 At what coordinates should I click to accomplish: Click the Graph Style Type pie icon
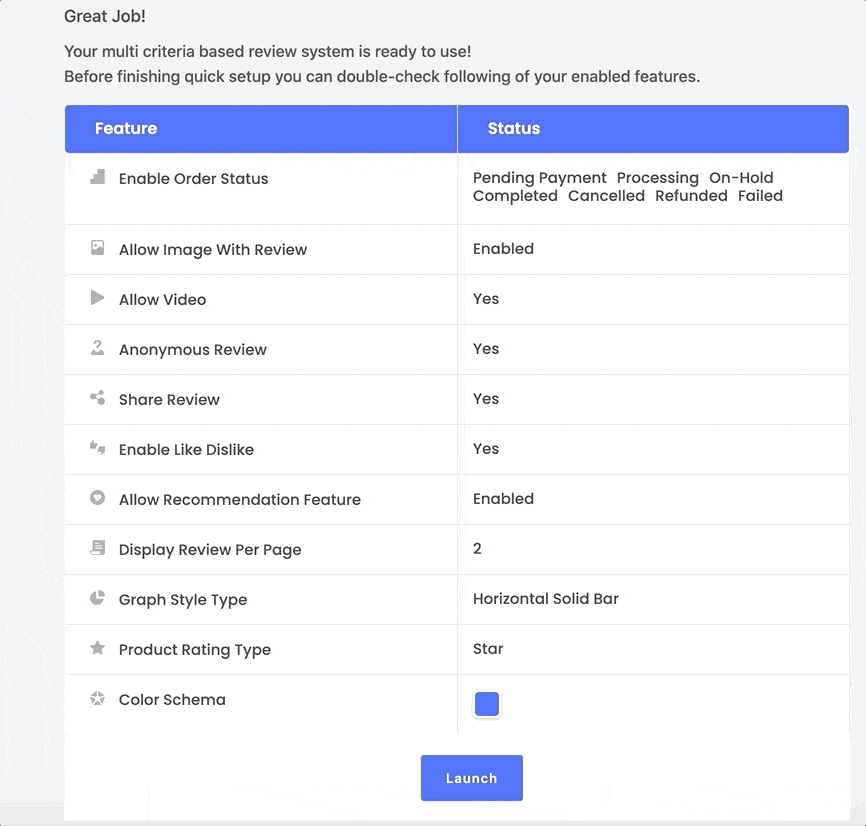[97, 598]
